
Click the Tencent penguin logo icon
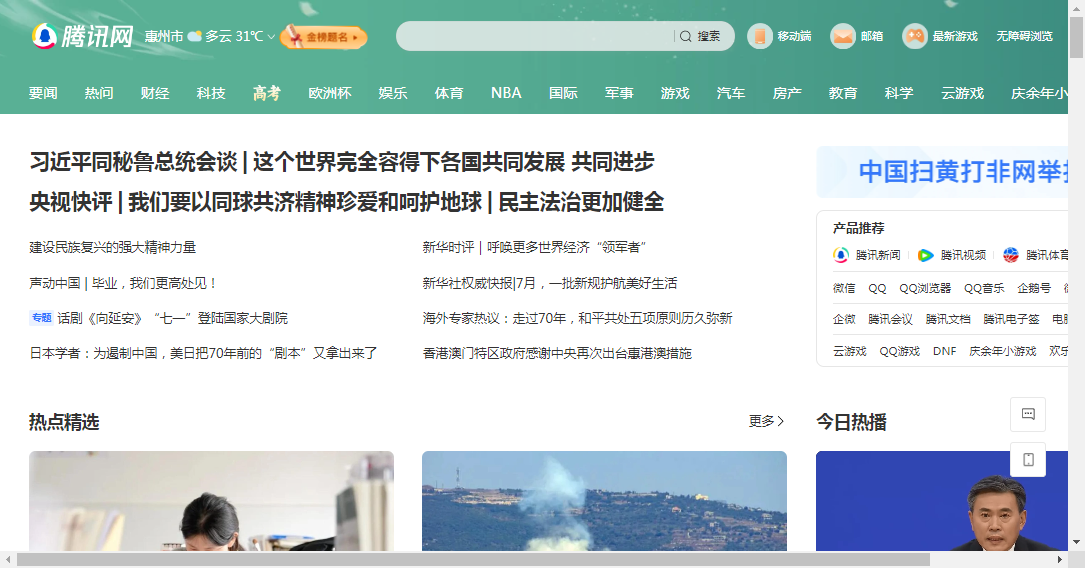coord(44,36)
